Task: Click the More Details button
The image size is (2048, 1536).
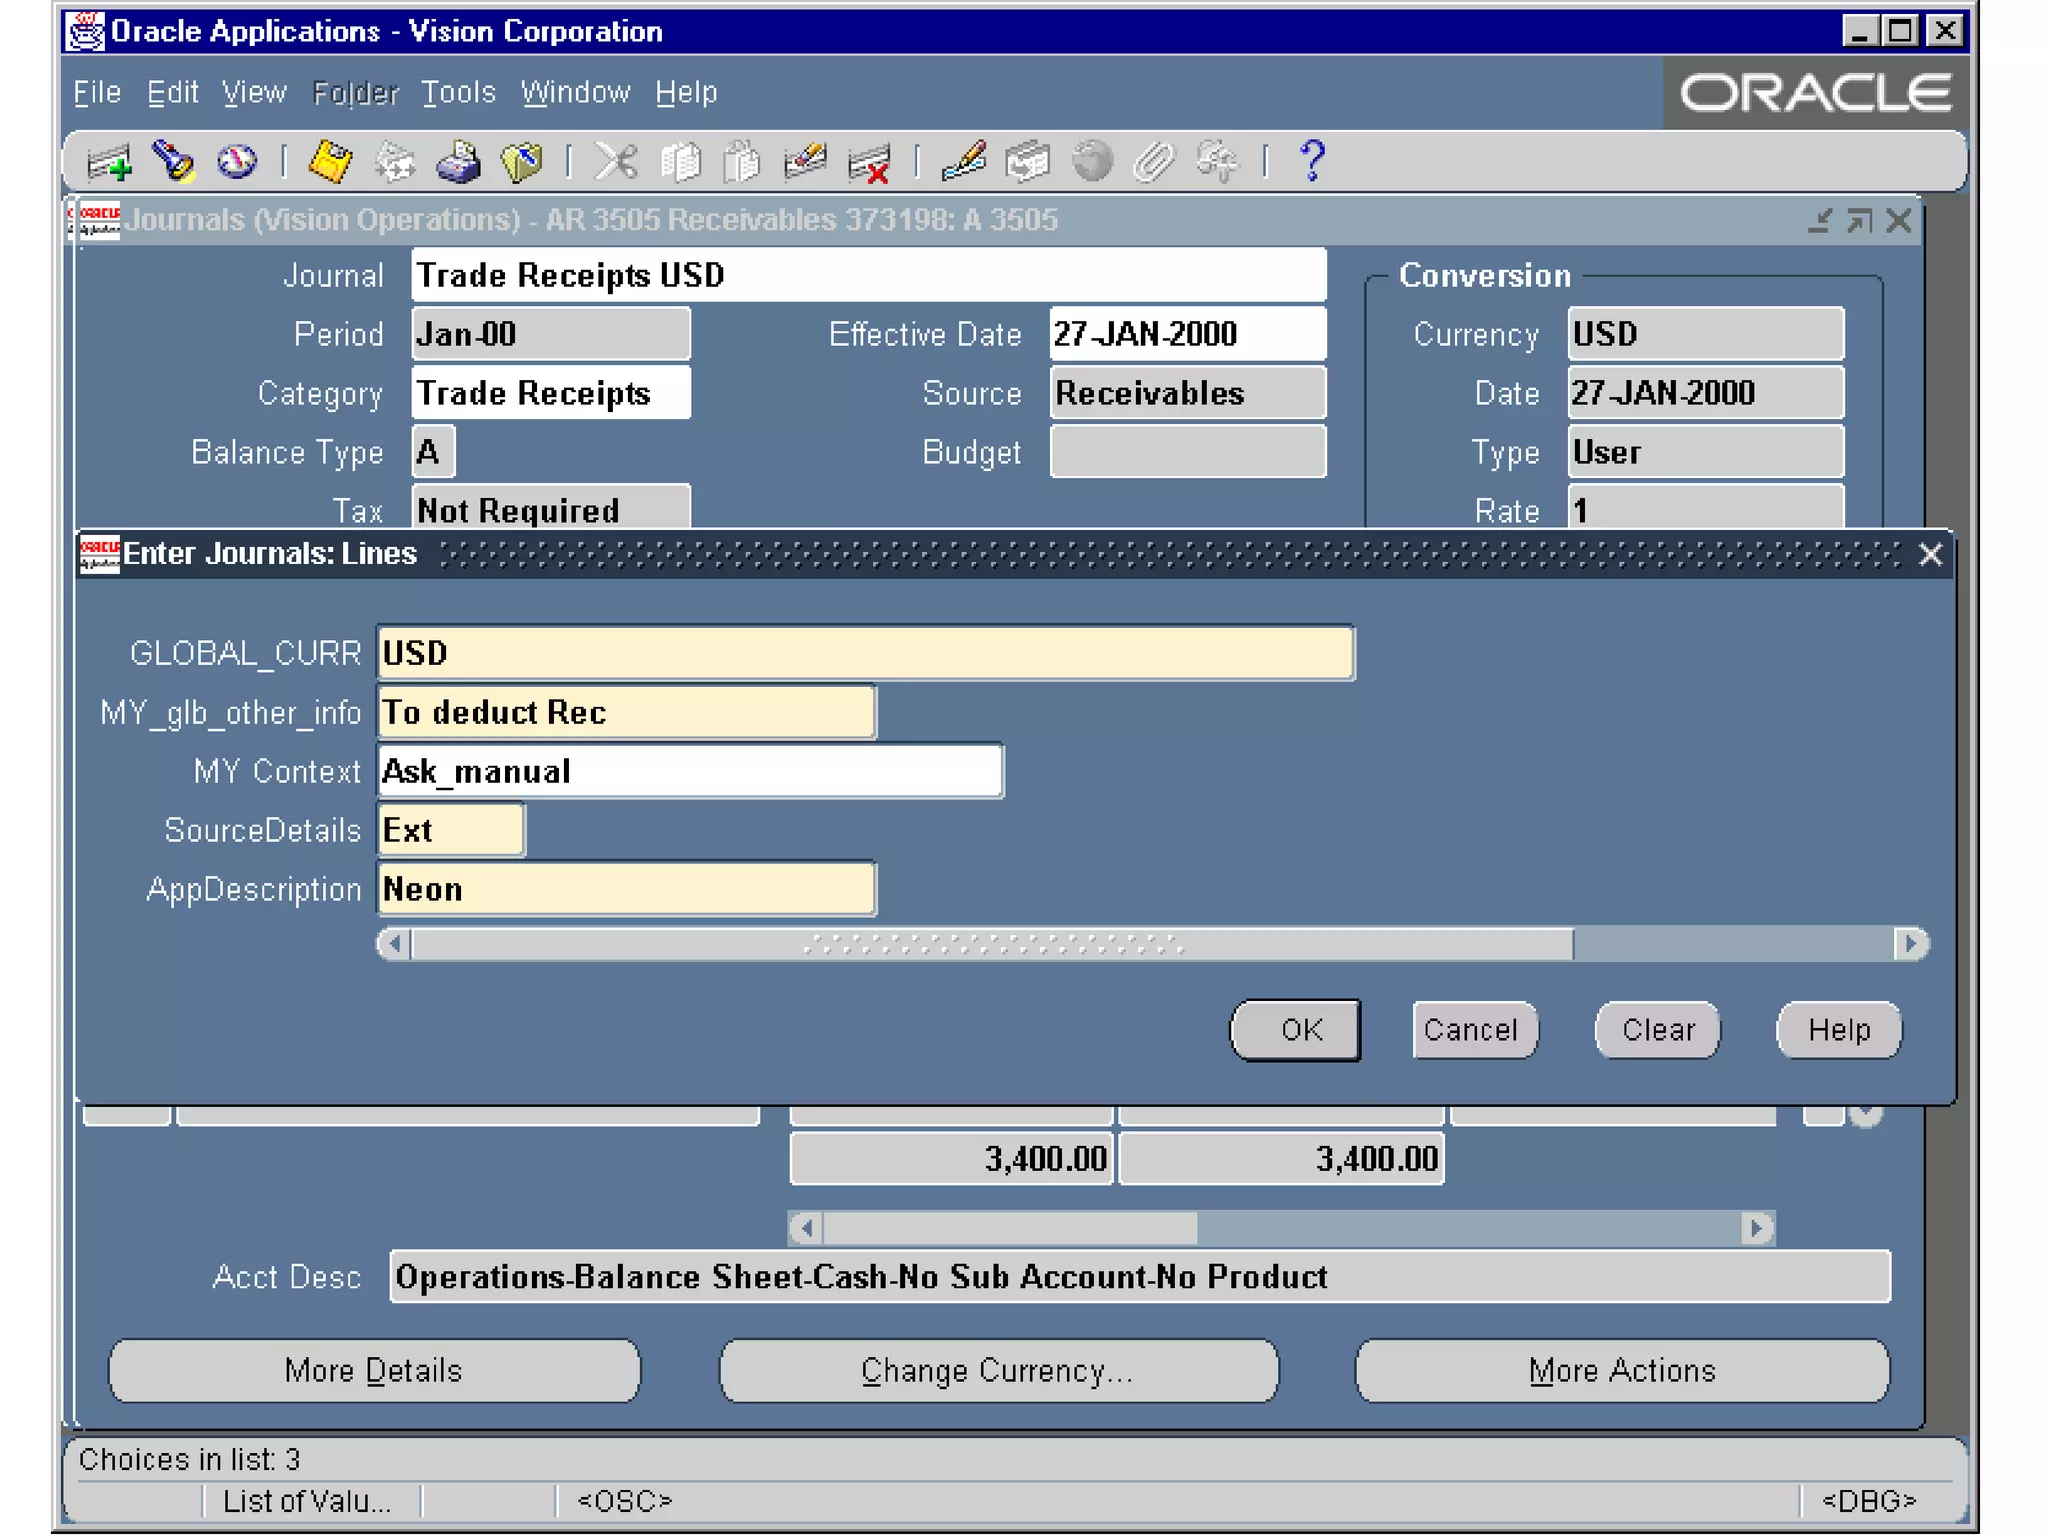Action: click(x=373, y=1370)
